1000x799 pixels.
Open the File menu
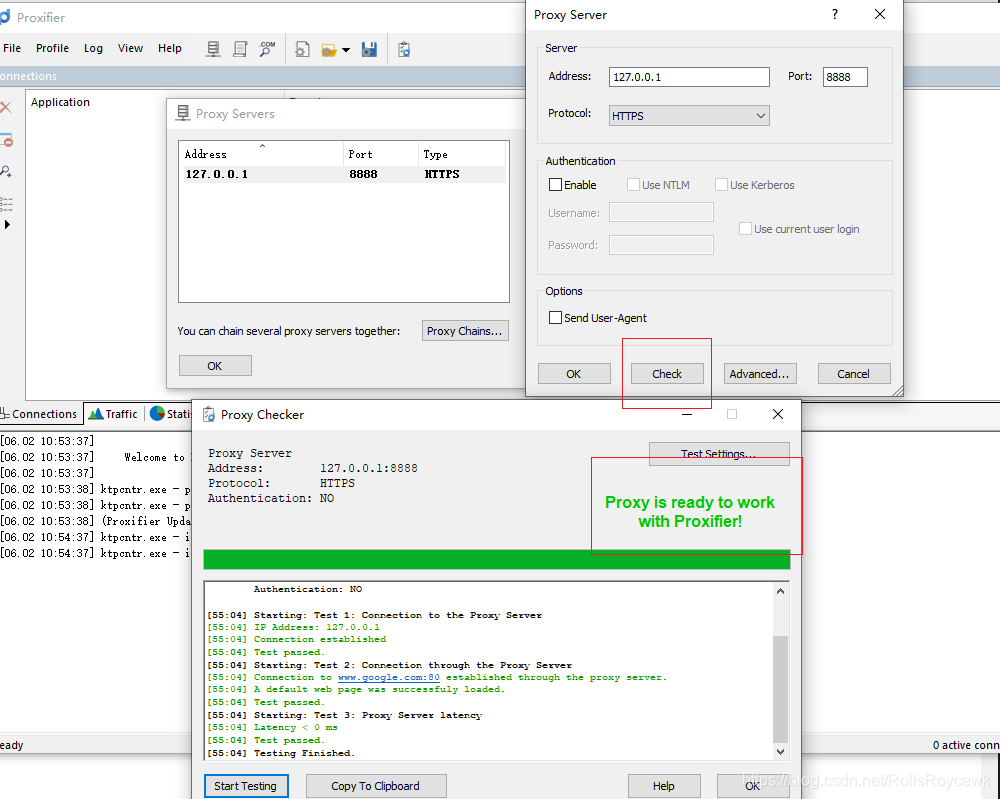(11, 48)
